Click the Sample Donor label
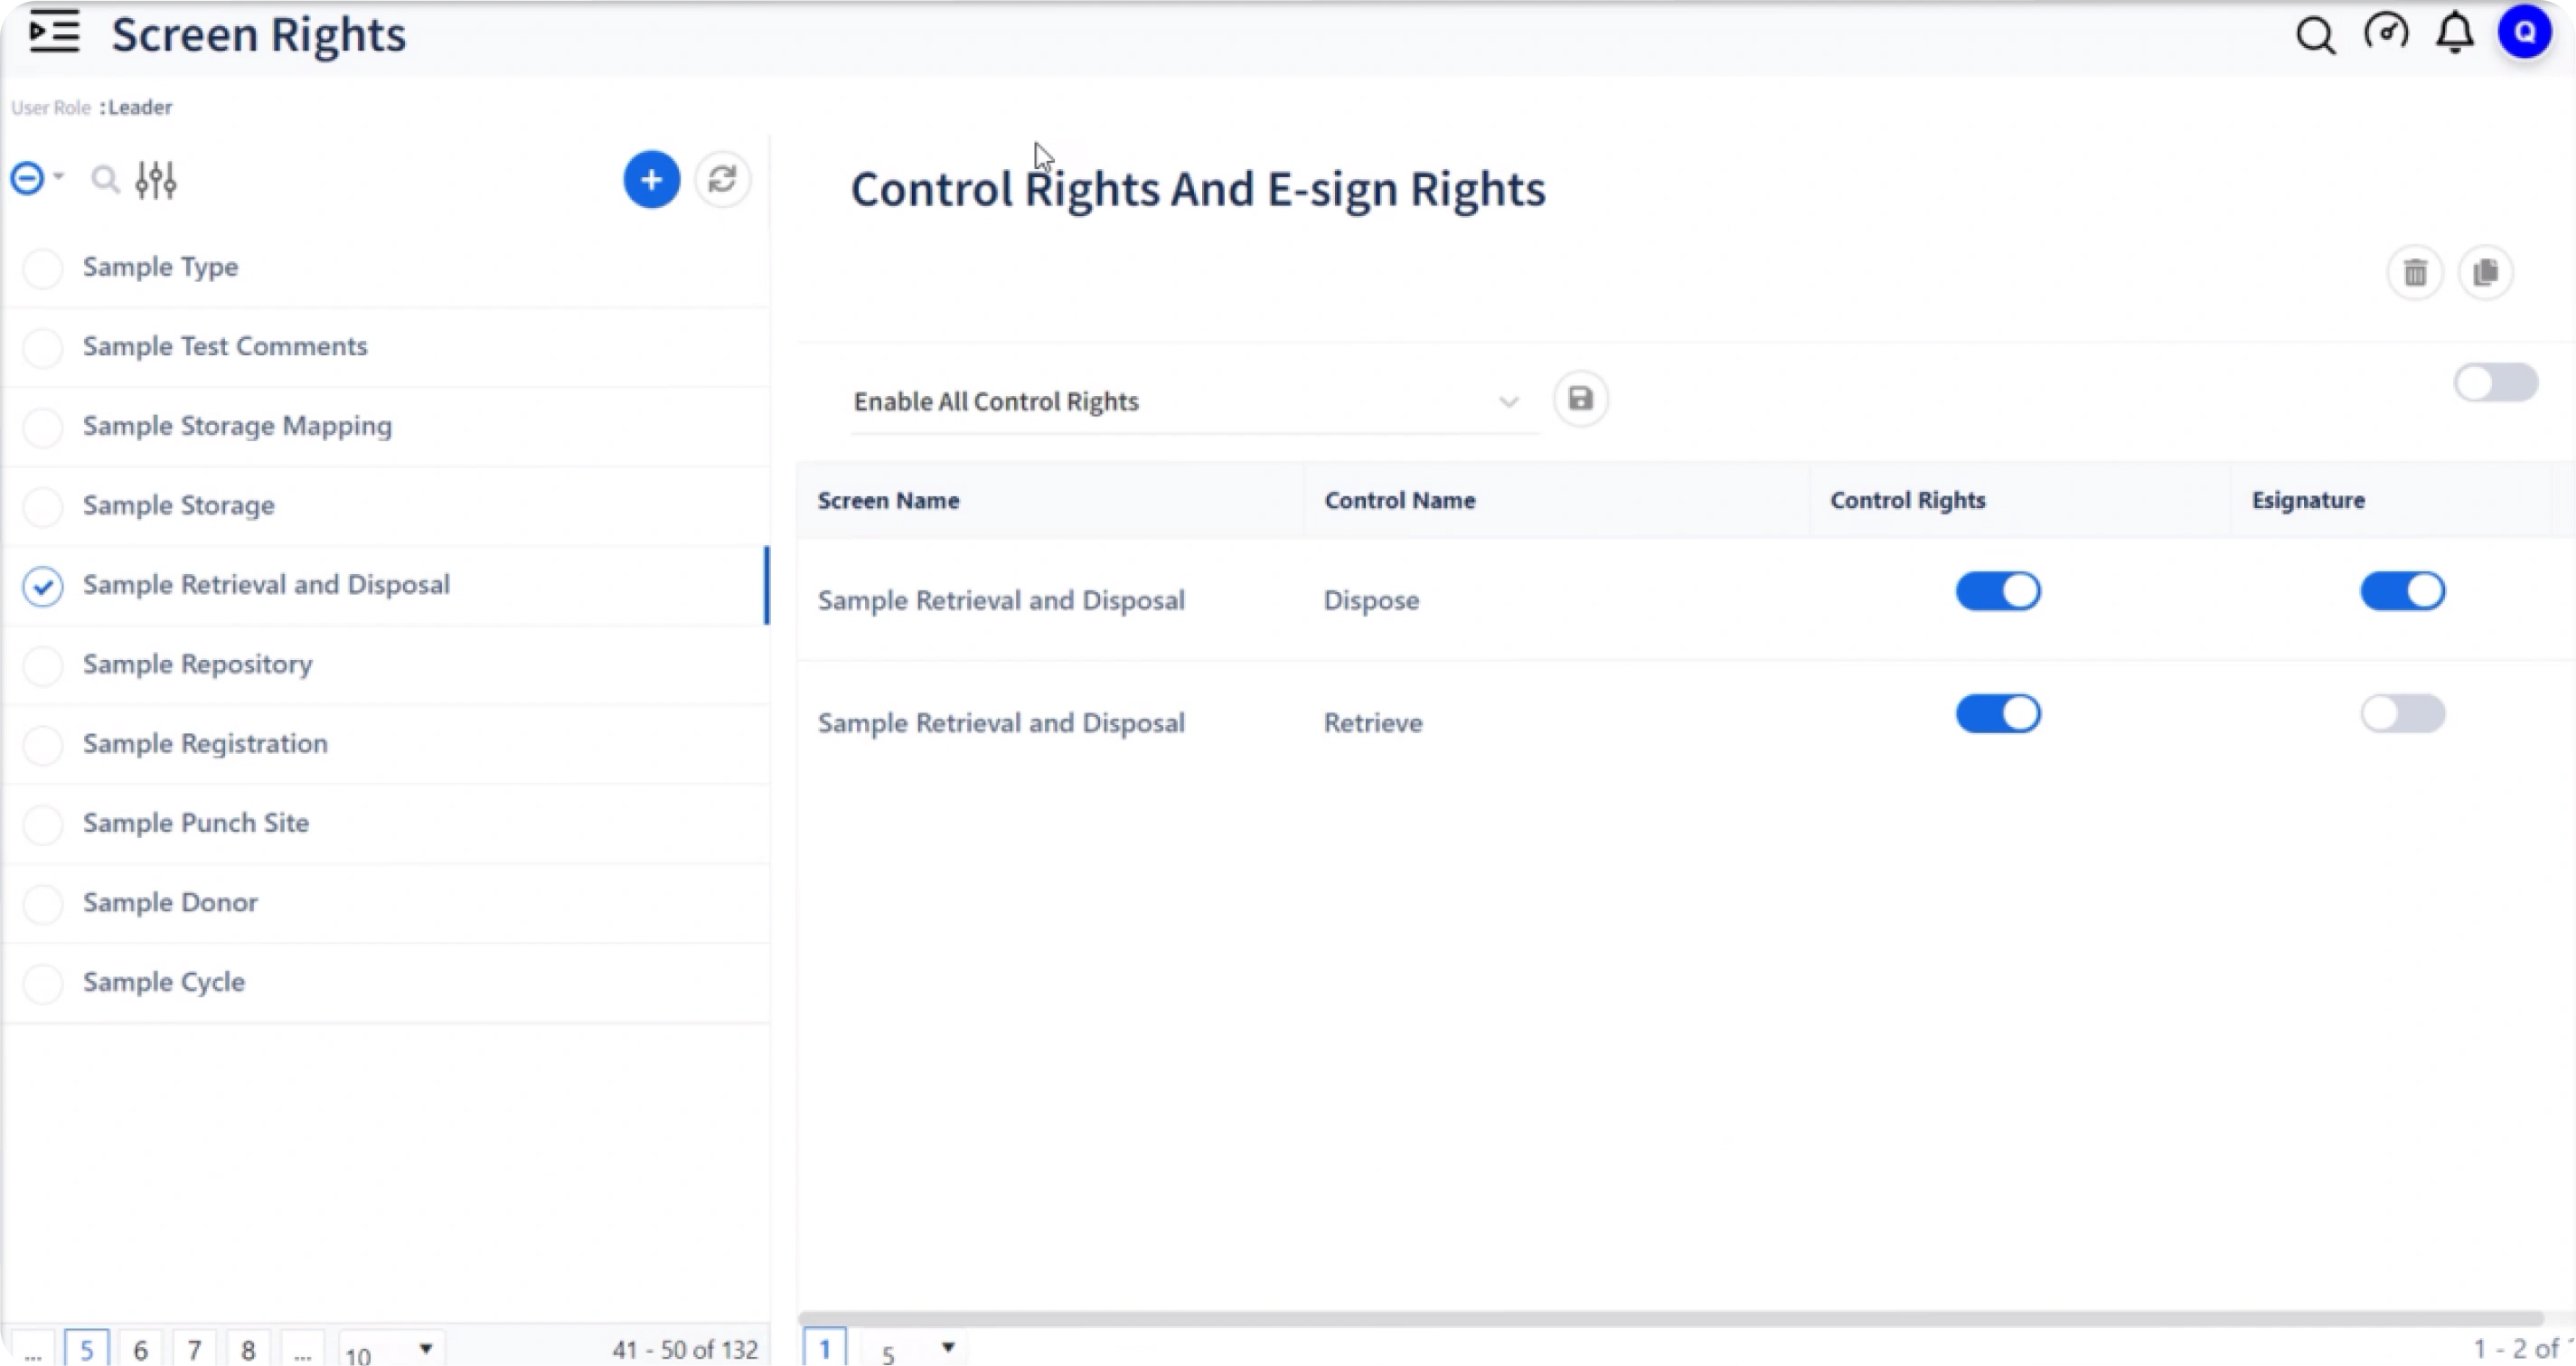This screenshot has height=1366, width=2576. tap(170, 902)
